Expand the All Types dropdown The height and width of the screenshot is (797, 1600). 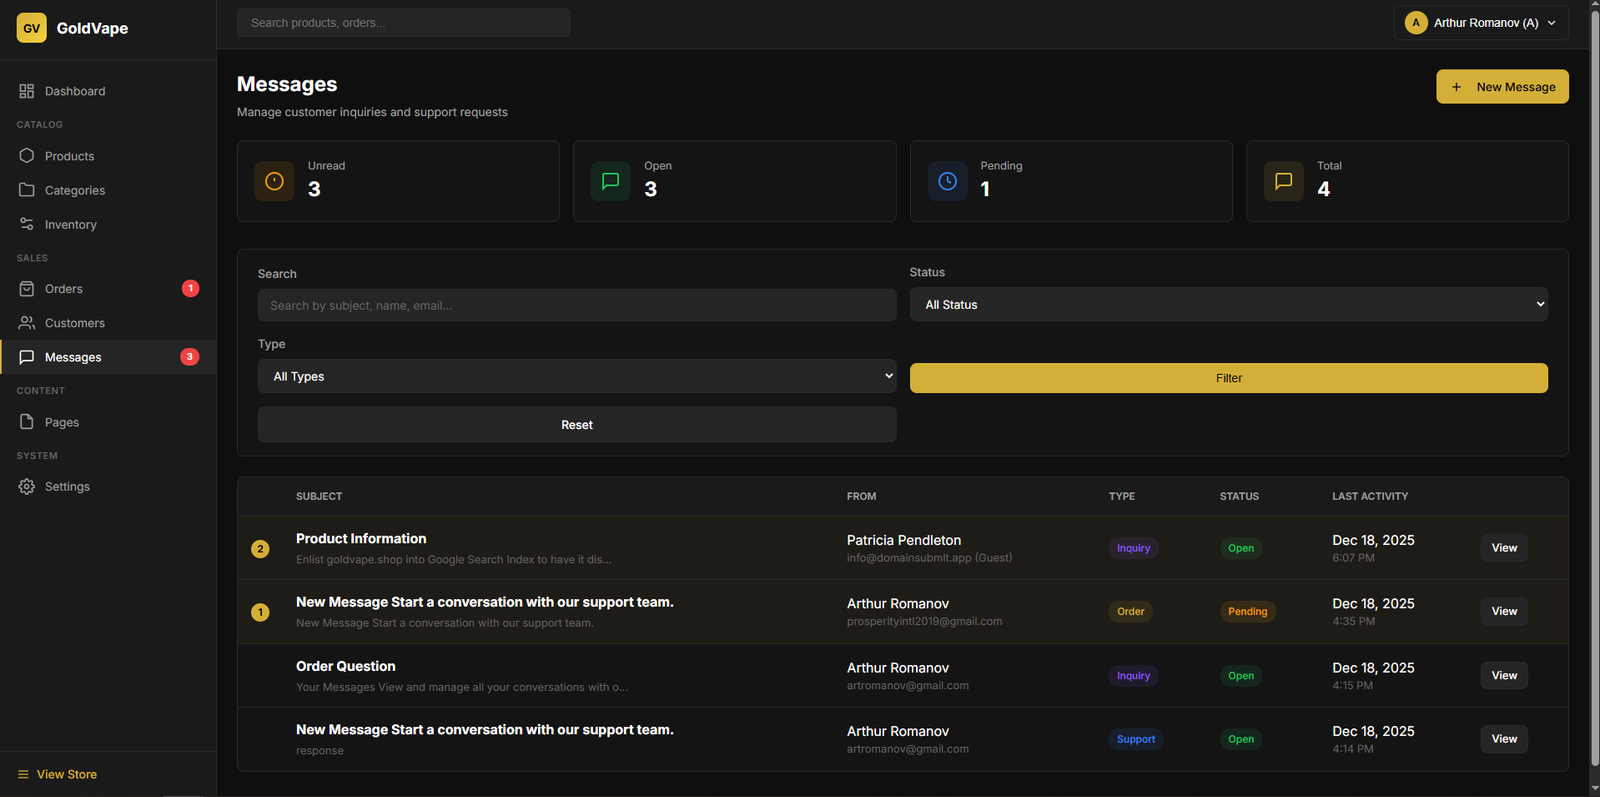[576, 376]
